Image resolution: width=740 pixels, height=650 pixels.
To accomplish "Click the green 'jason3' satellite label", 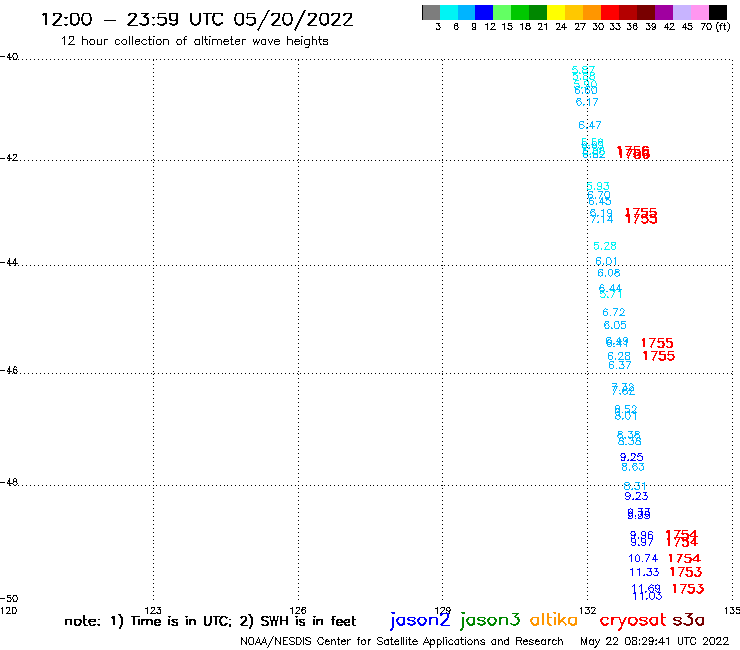I will (x=490, y=620).
